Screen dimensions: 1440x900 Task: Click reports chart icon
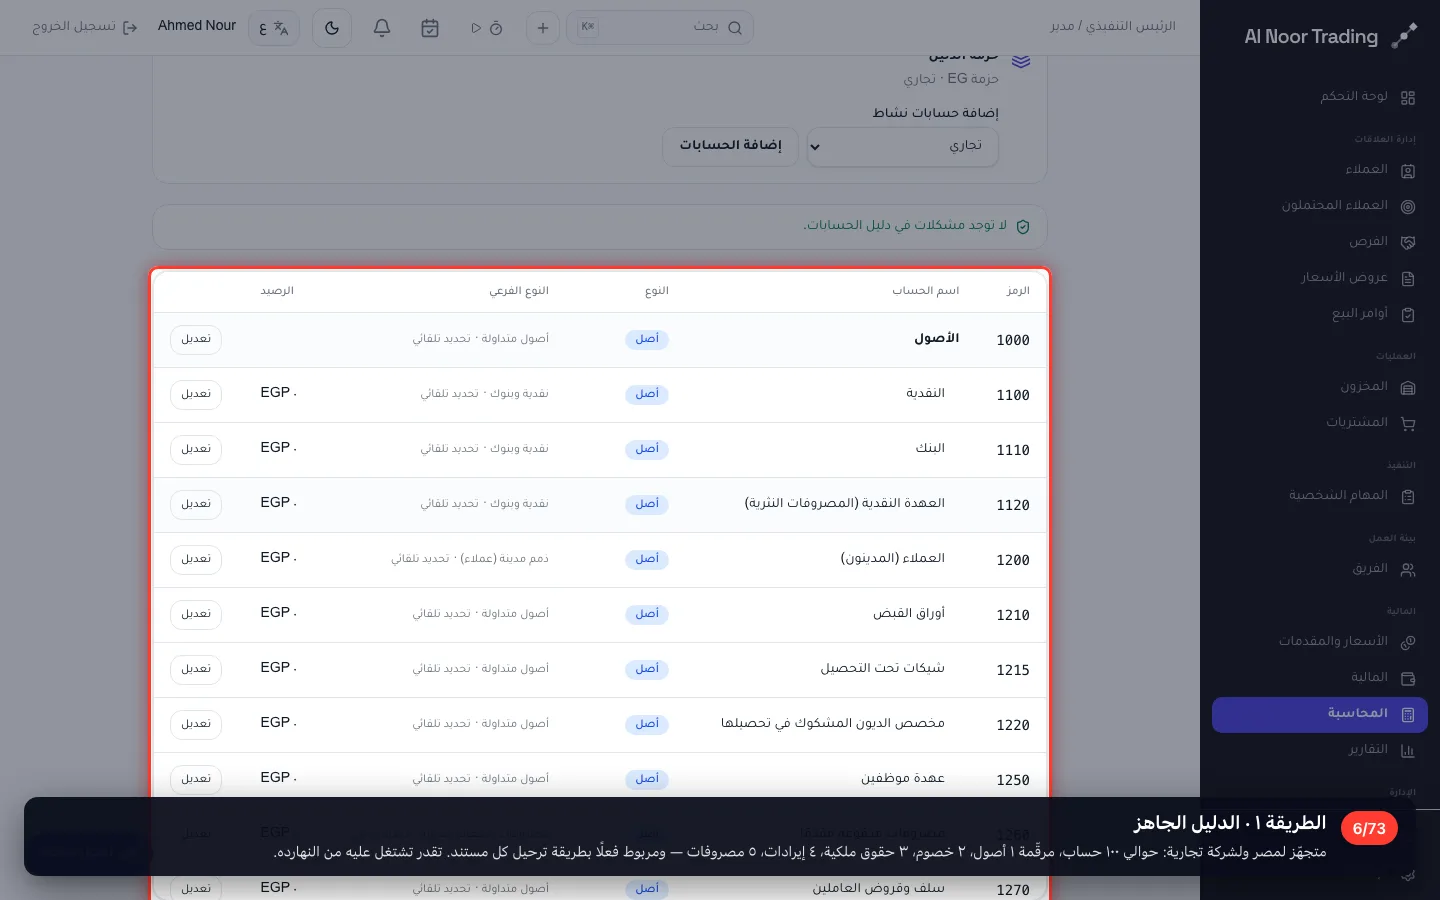click(x=1408, y=751)
